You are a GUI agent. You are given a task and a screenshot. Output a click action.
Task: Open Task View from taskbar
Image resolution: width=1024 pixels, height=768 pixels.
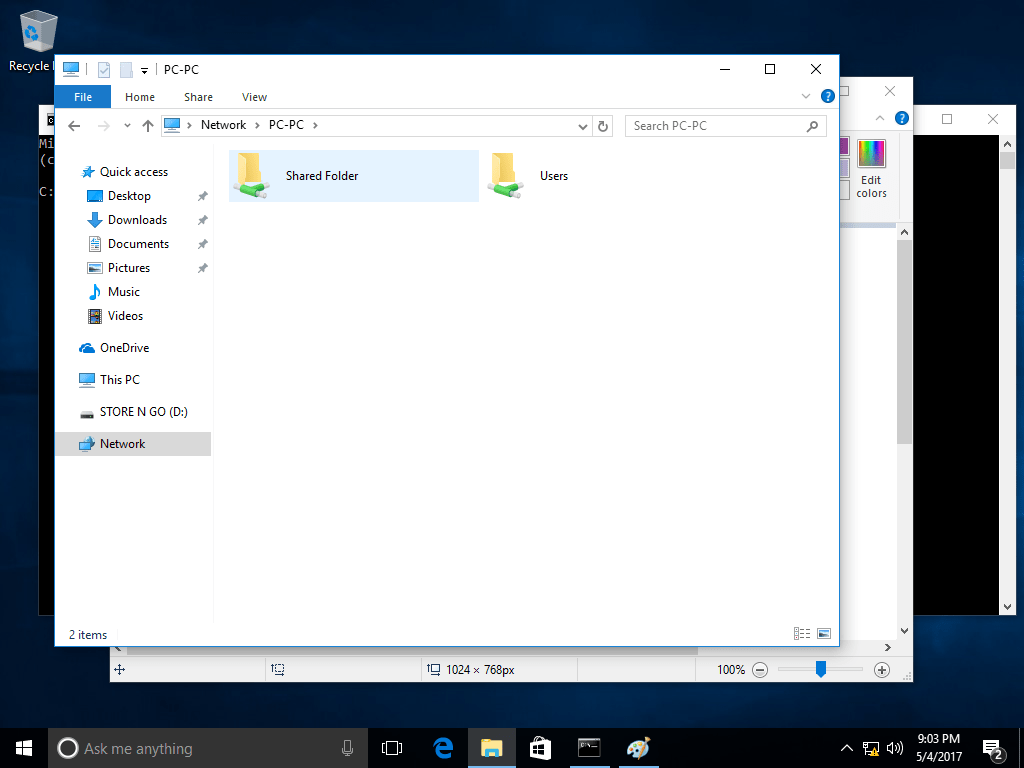[x=392, y=748]
